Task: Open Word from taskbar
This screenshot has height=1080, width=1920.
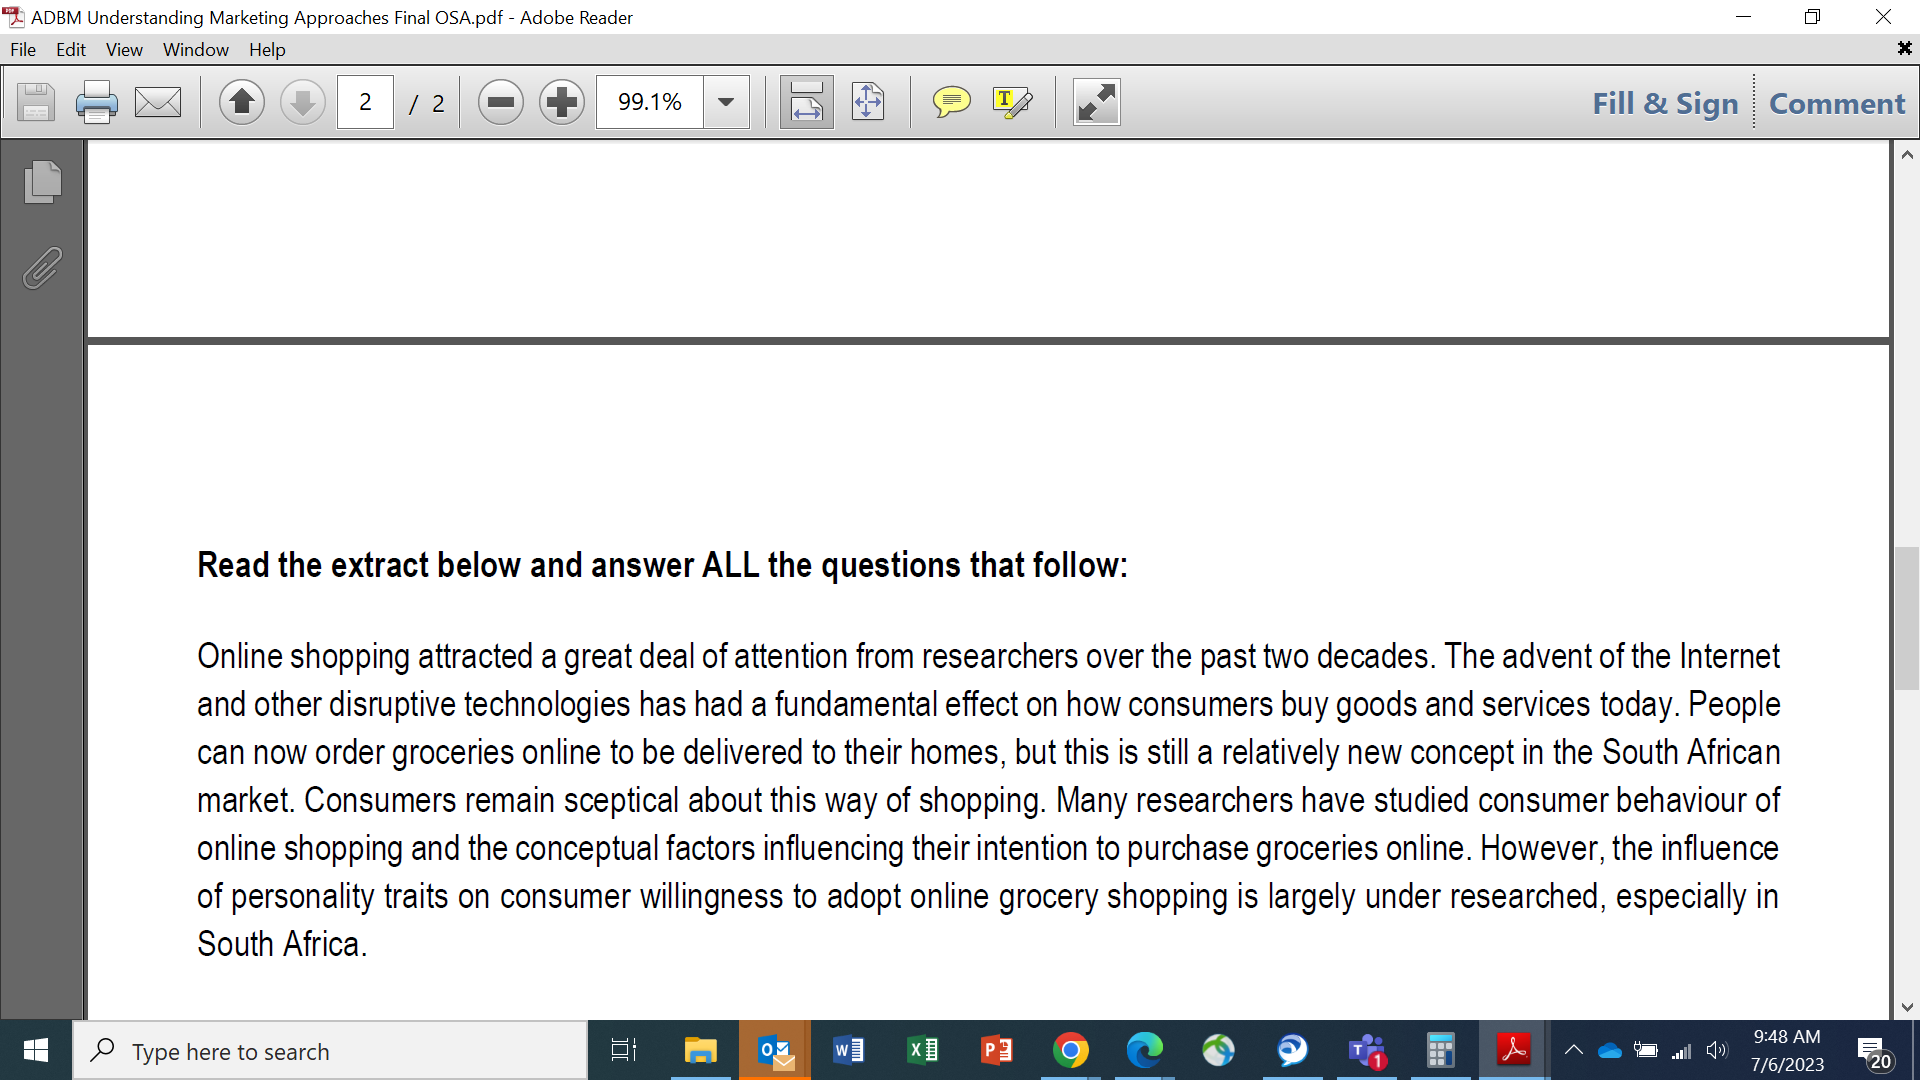Action: pyautogui.click(x=848, y=1050)
